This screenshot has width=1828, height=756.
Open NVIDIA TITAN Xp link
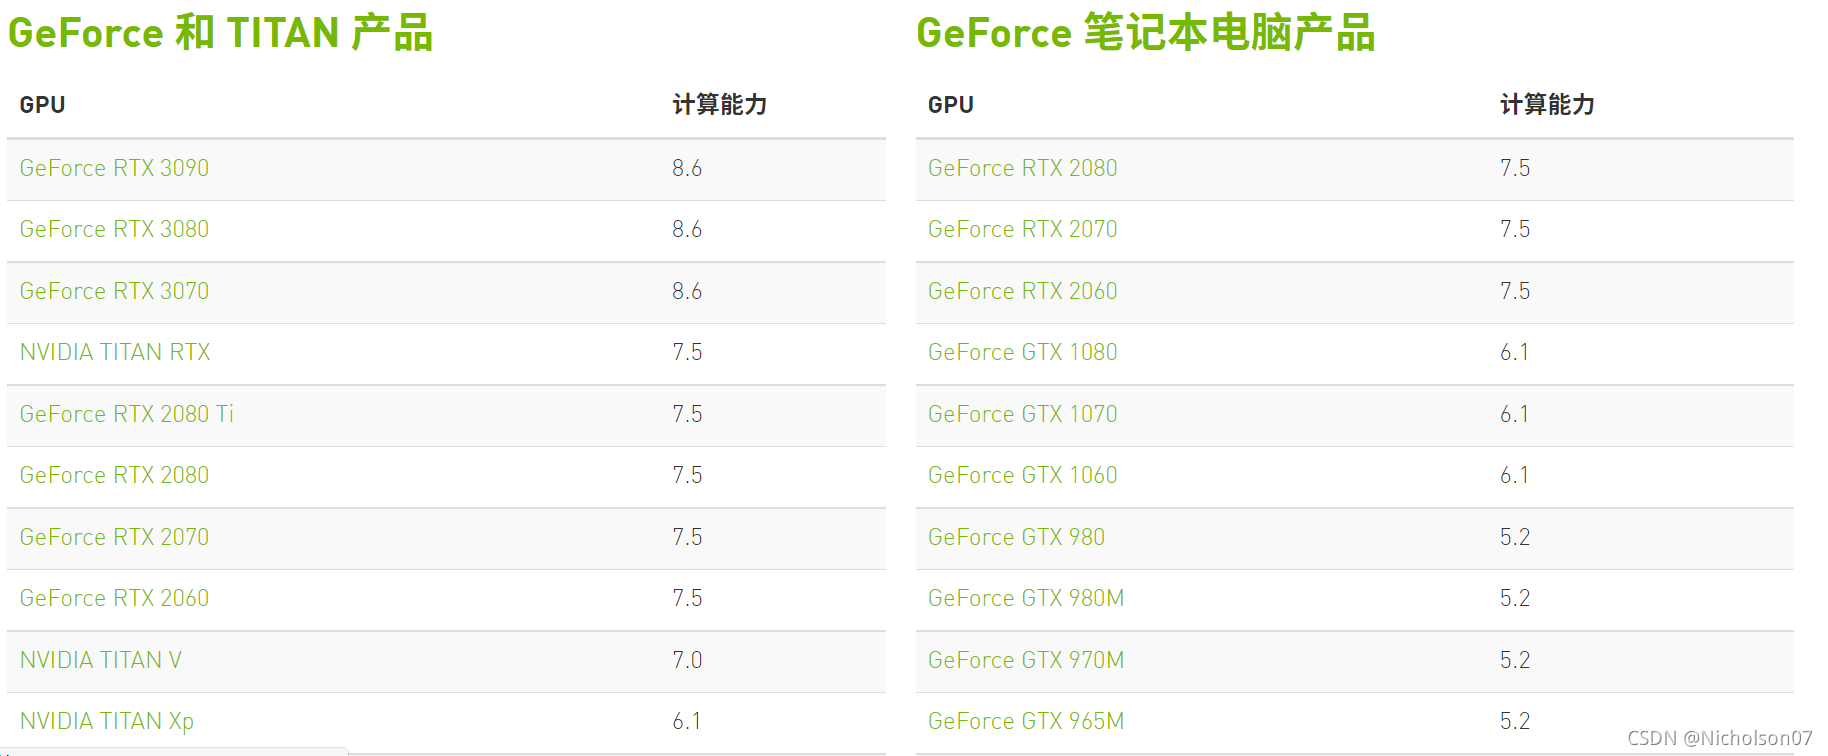[107, 721]
